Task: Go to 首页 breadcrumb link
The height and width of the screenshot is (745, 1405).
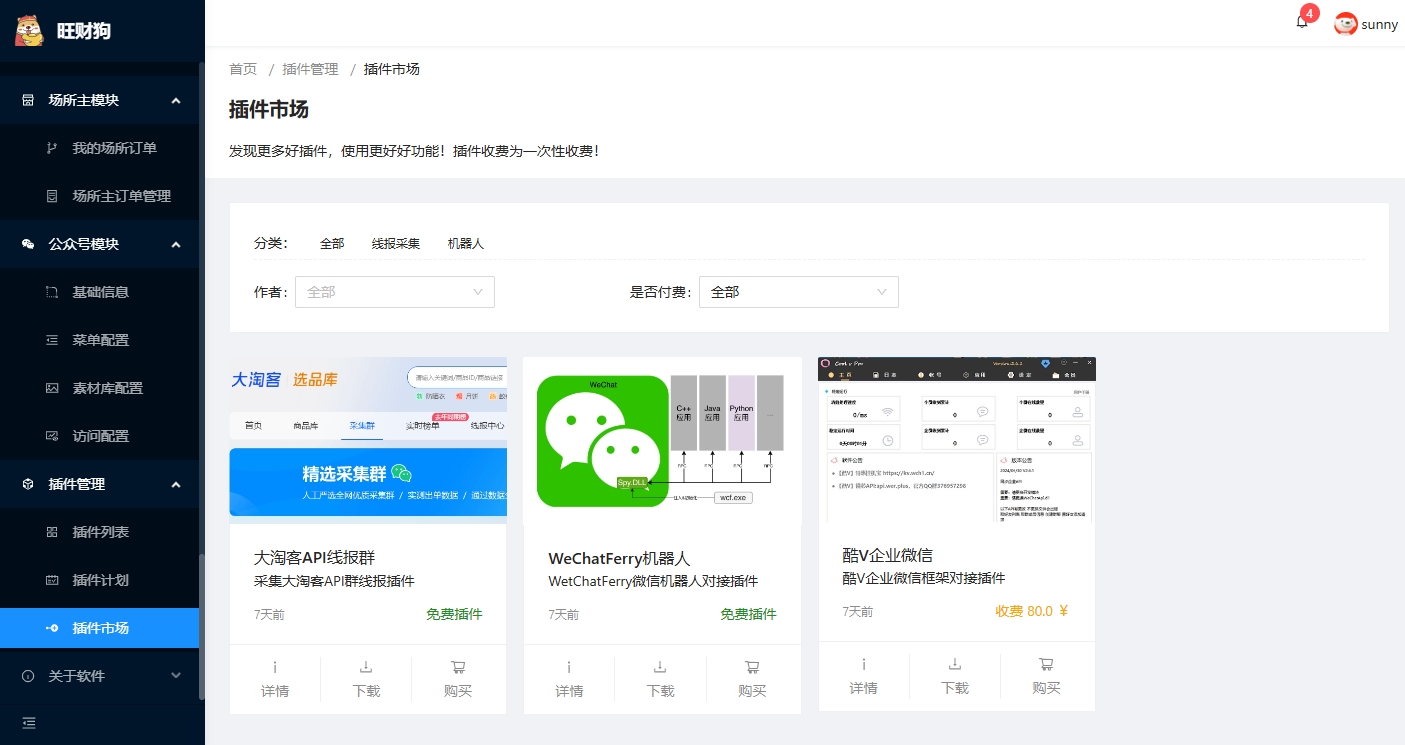Action: pyautogui.click(x=243, y=69)
